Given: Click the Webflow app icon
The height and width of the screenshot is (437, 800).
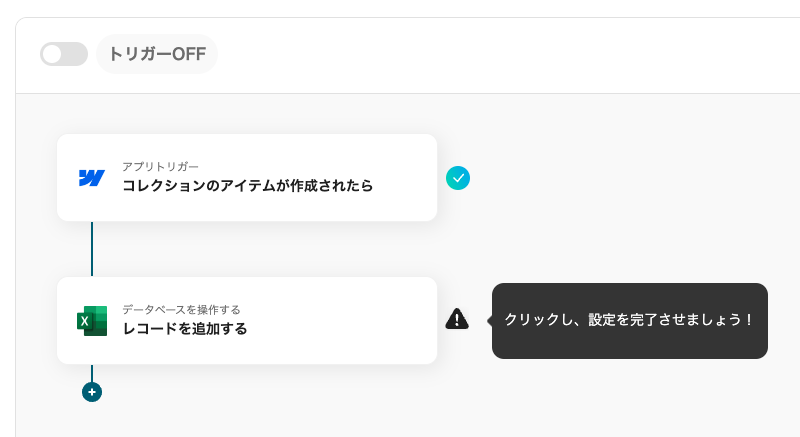Looking at the screenshot, I should tap(92, 178).
